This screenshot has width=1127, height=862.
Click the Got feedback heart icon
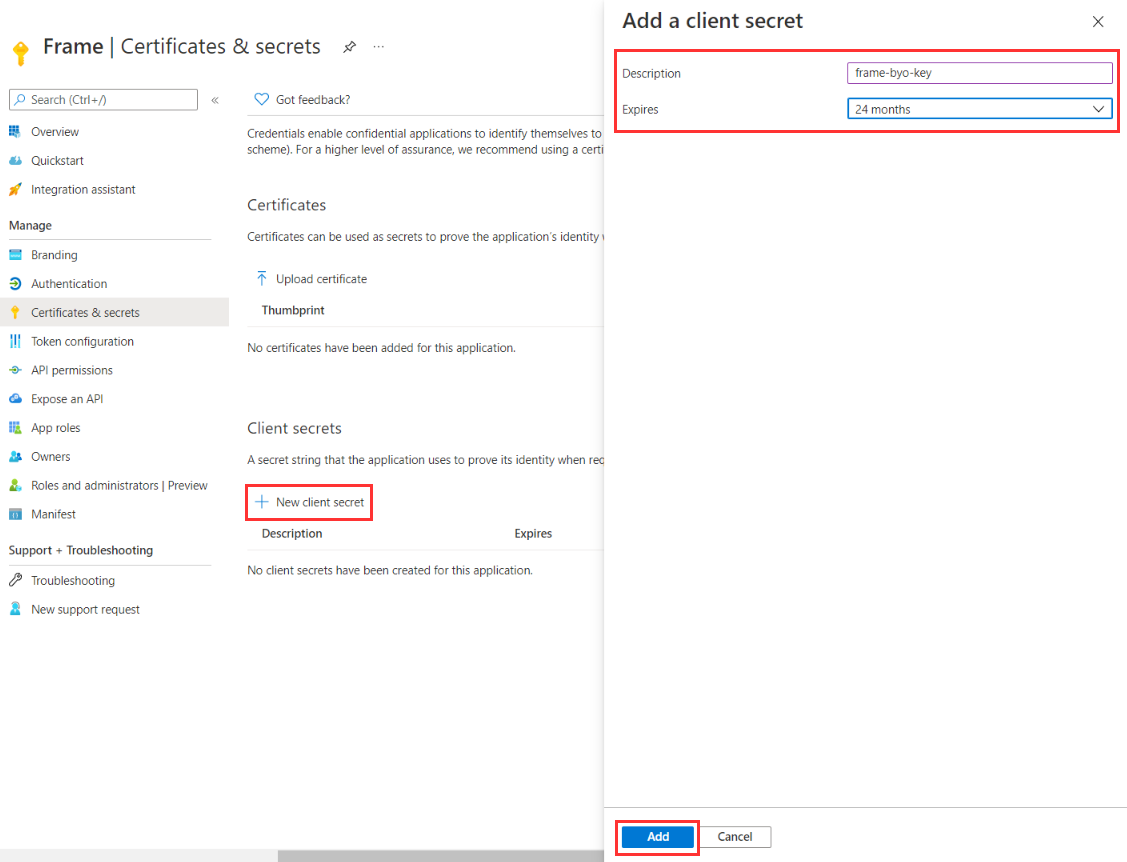(x=261, y=98)
